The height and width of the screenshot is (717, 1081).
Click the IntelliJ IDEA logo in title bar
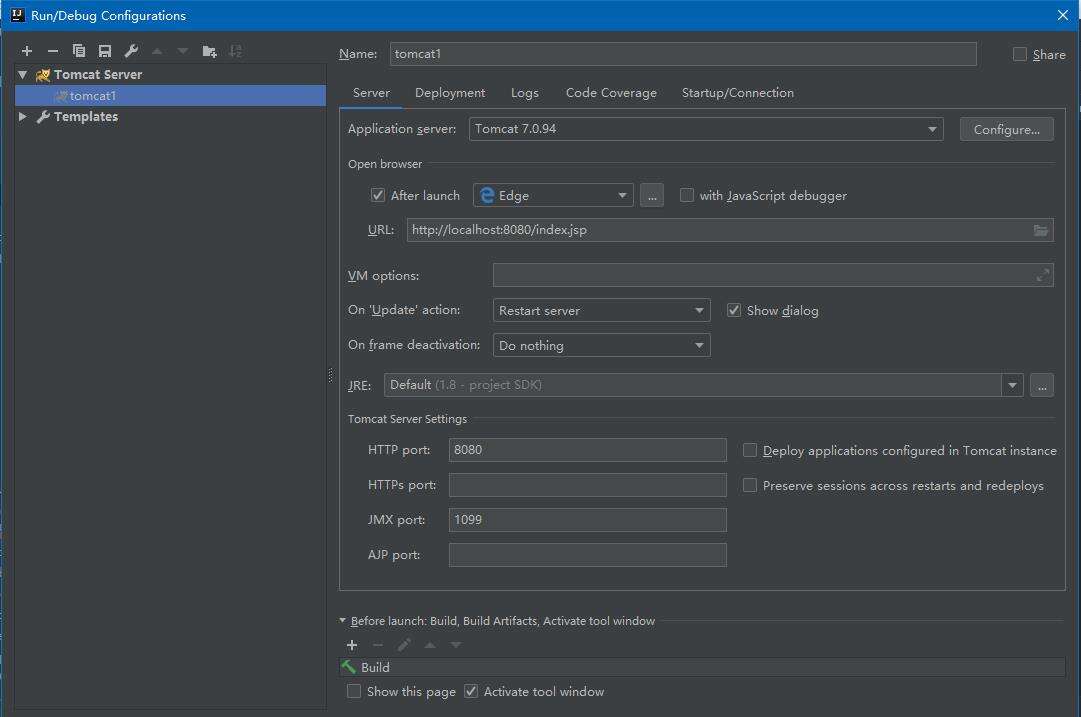[x=18, y=15]
